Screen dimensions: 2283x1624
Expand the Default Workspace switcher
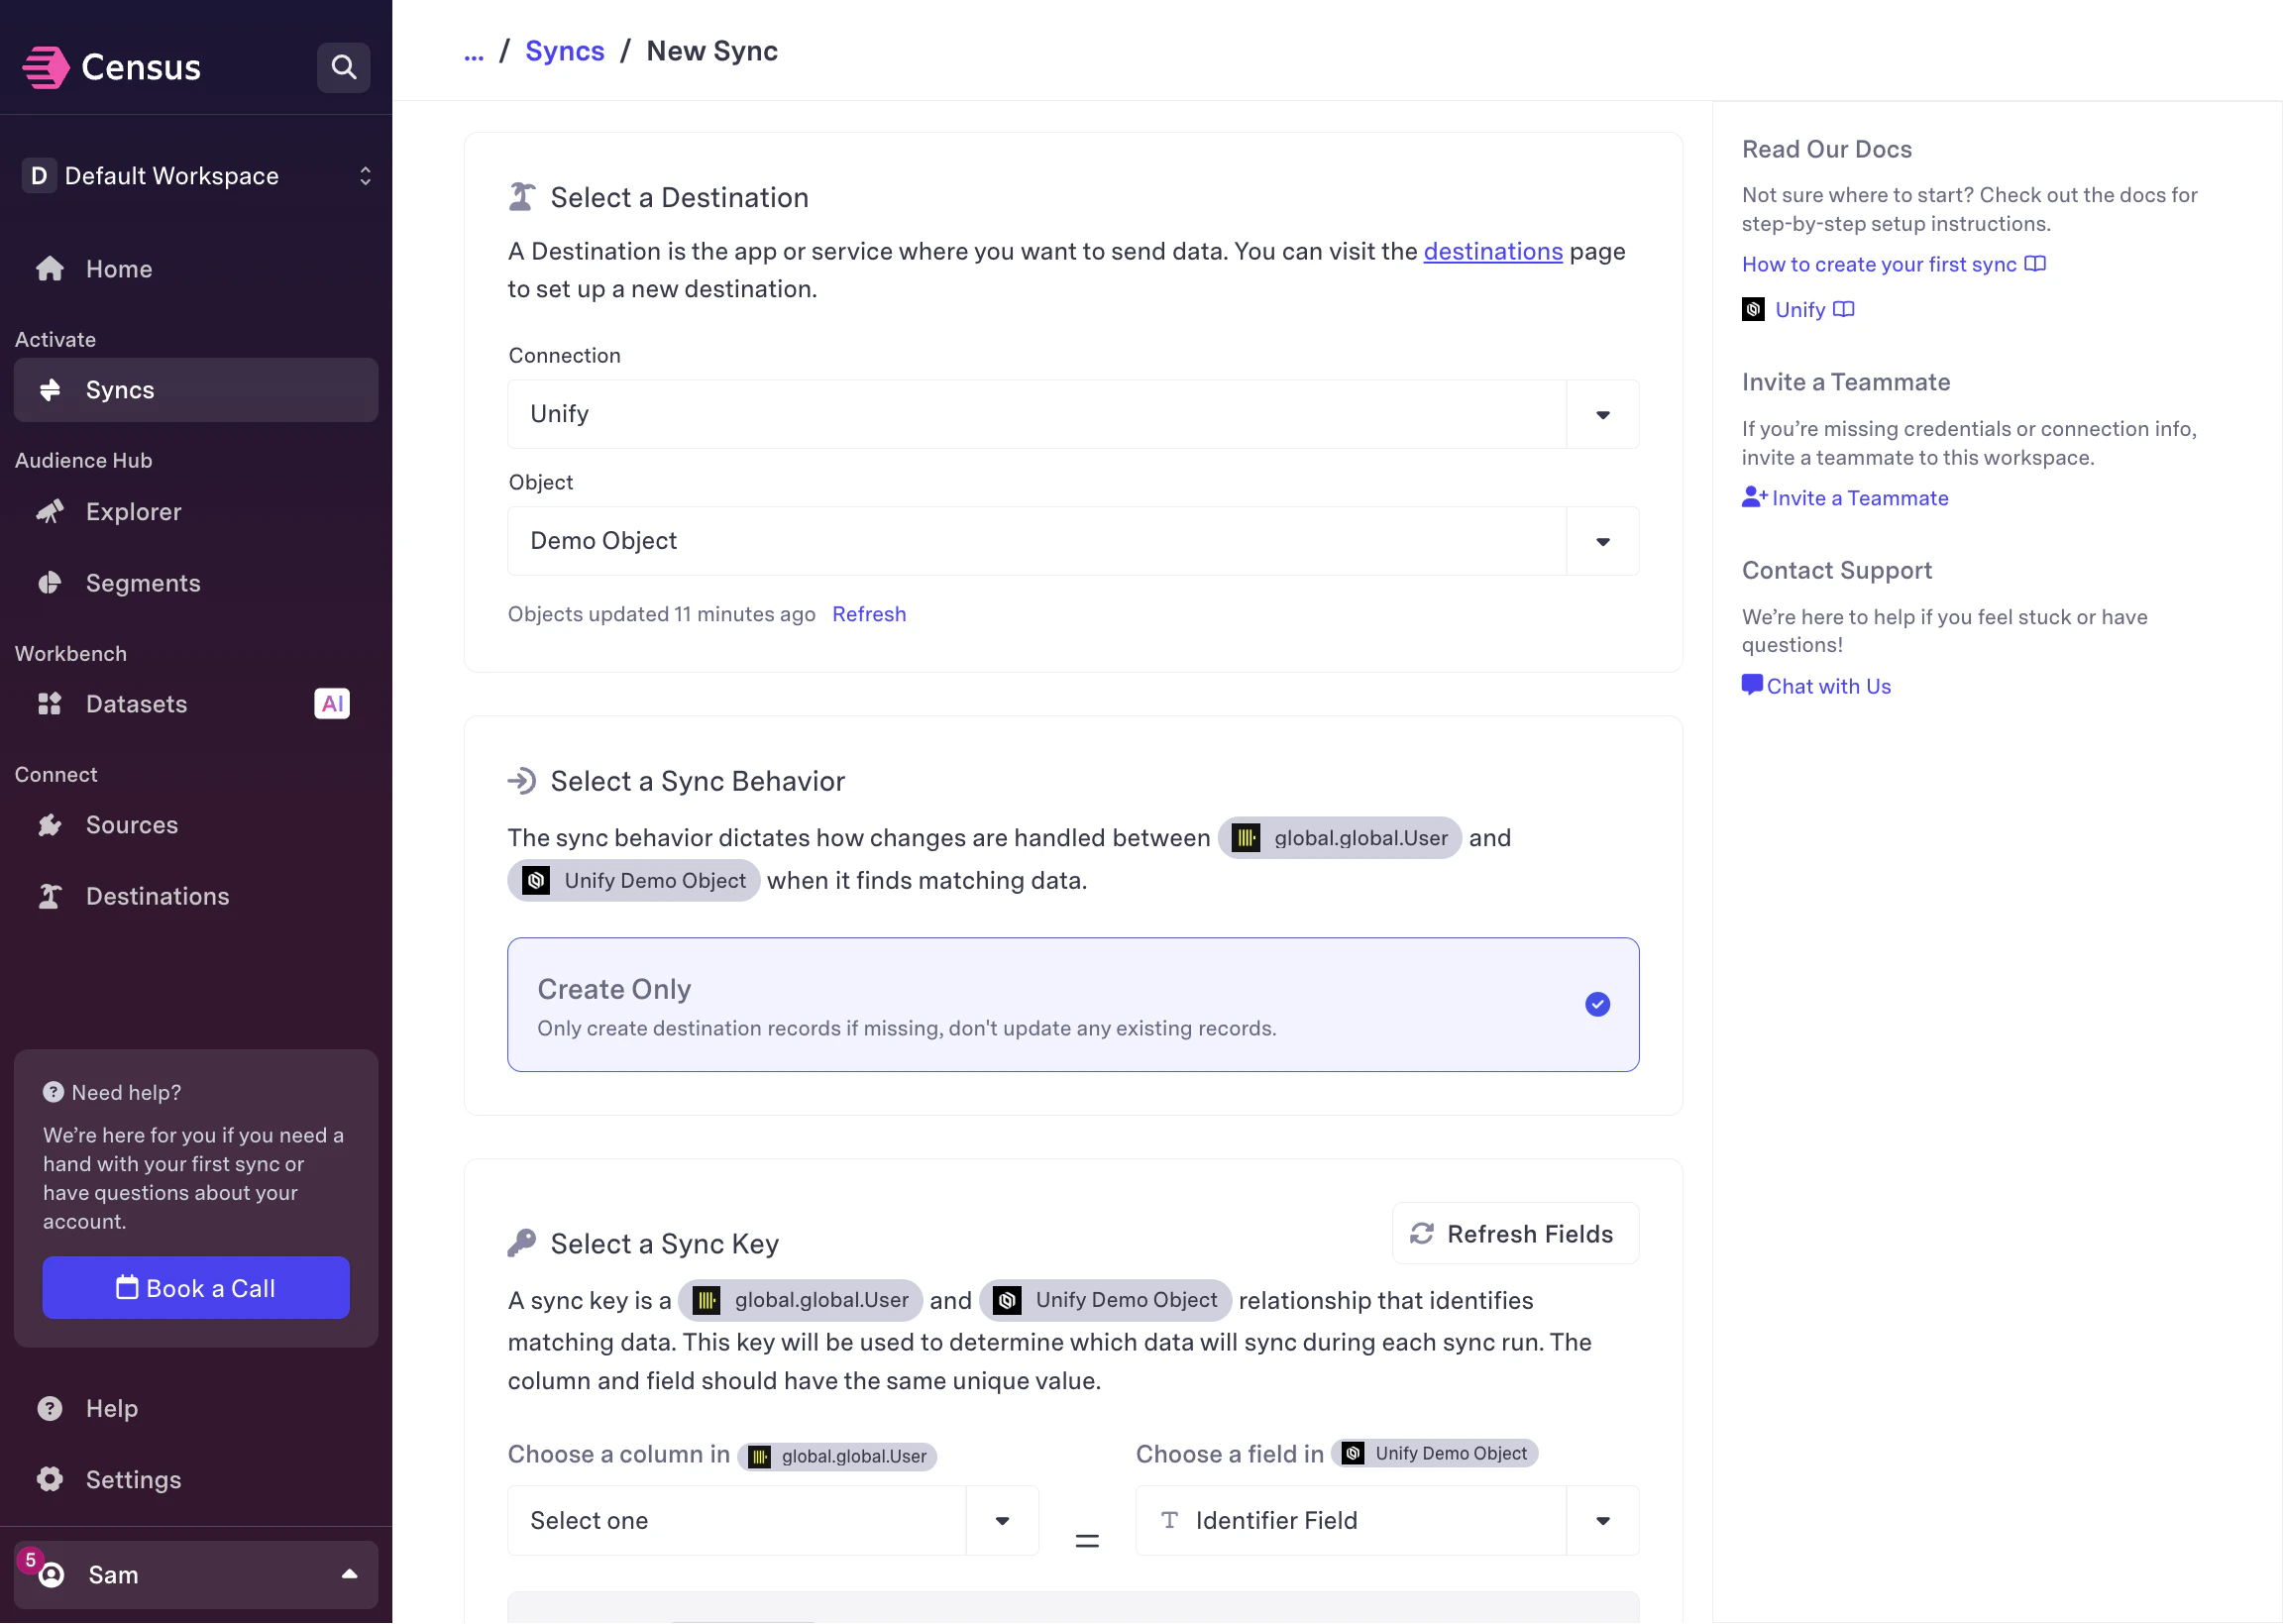[x=196, y=176]
